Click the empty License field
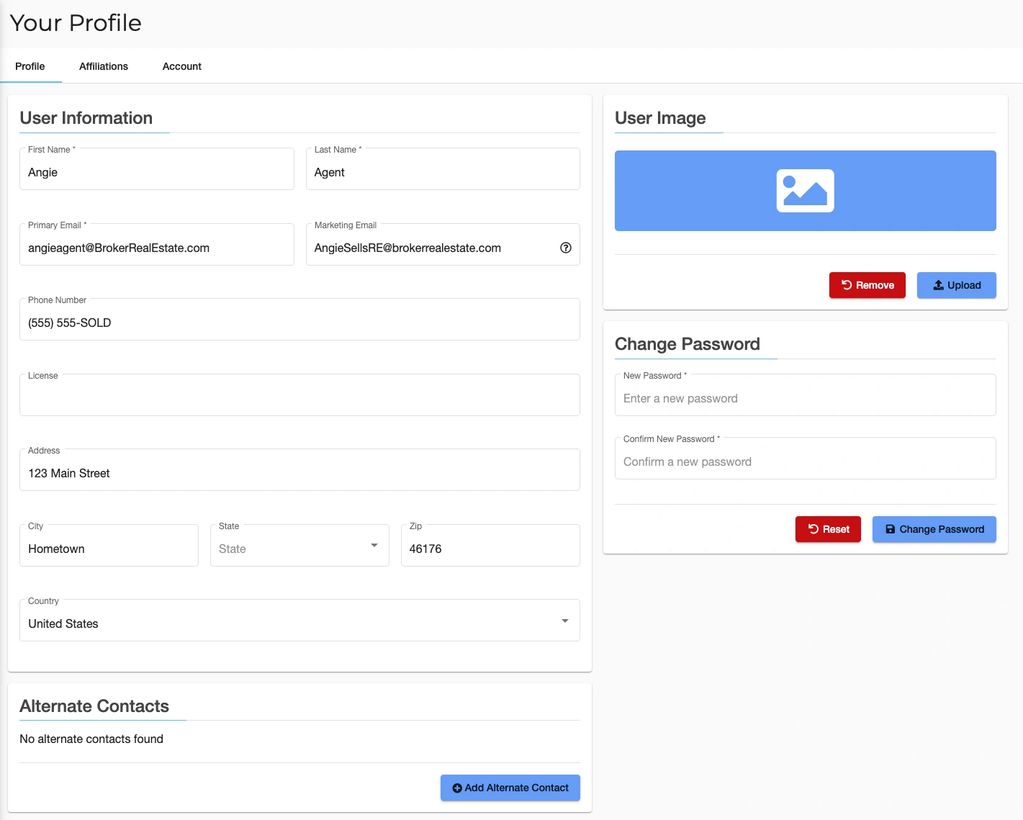This screenshot has width=1023, height=820. 299,398
